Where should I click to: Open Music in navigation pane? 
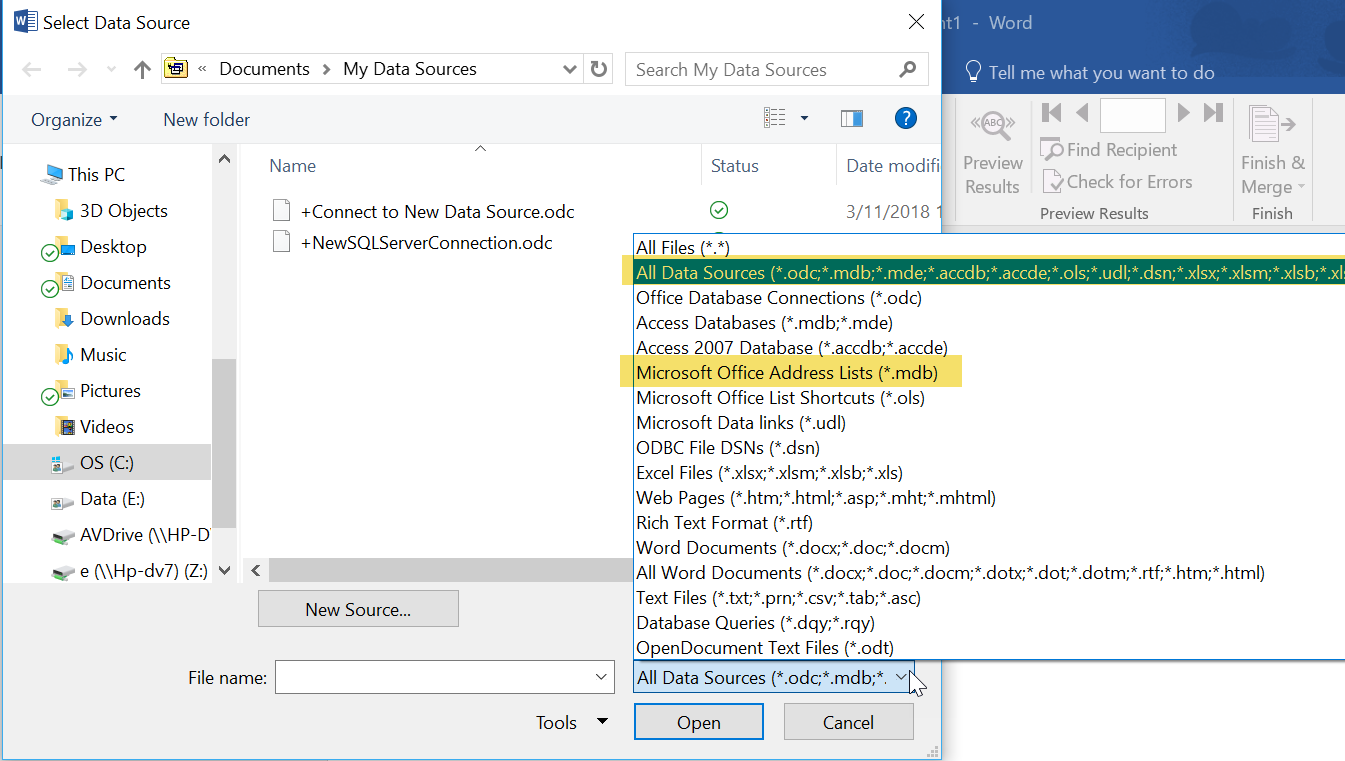click(103, 355)
